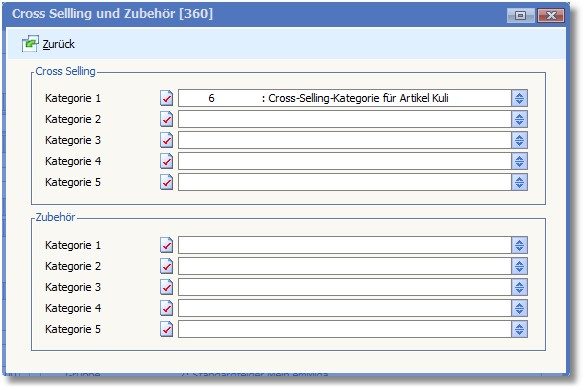
Task: Click checkmark icon for Zubehör Kategorie 3
Action: pyautogui.click(x=166, y=287)
